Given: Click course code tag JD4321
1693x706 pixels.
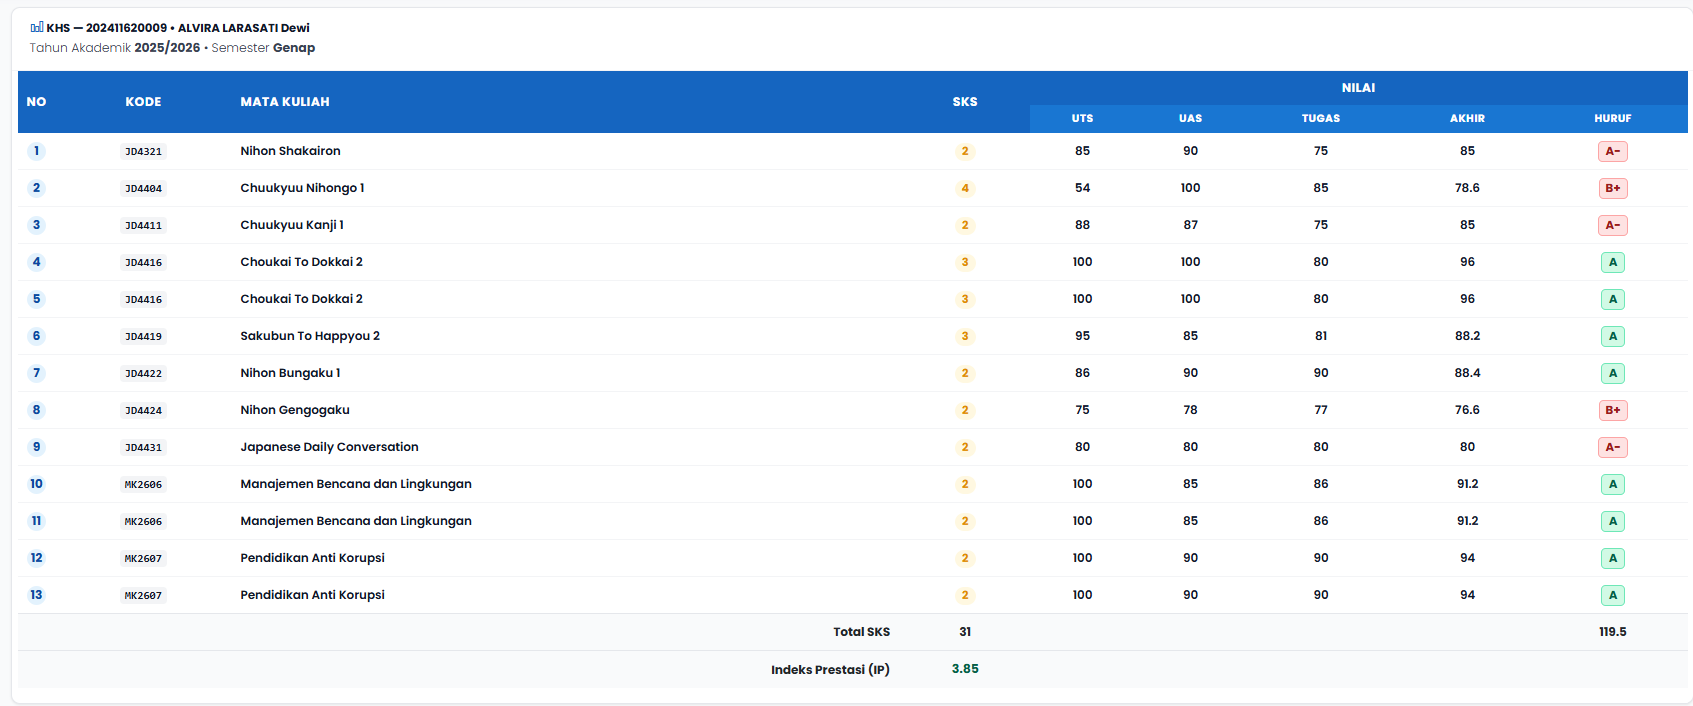Looking at the screenshot, I should (x=143, y=151).
